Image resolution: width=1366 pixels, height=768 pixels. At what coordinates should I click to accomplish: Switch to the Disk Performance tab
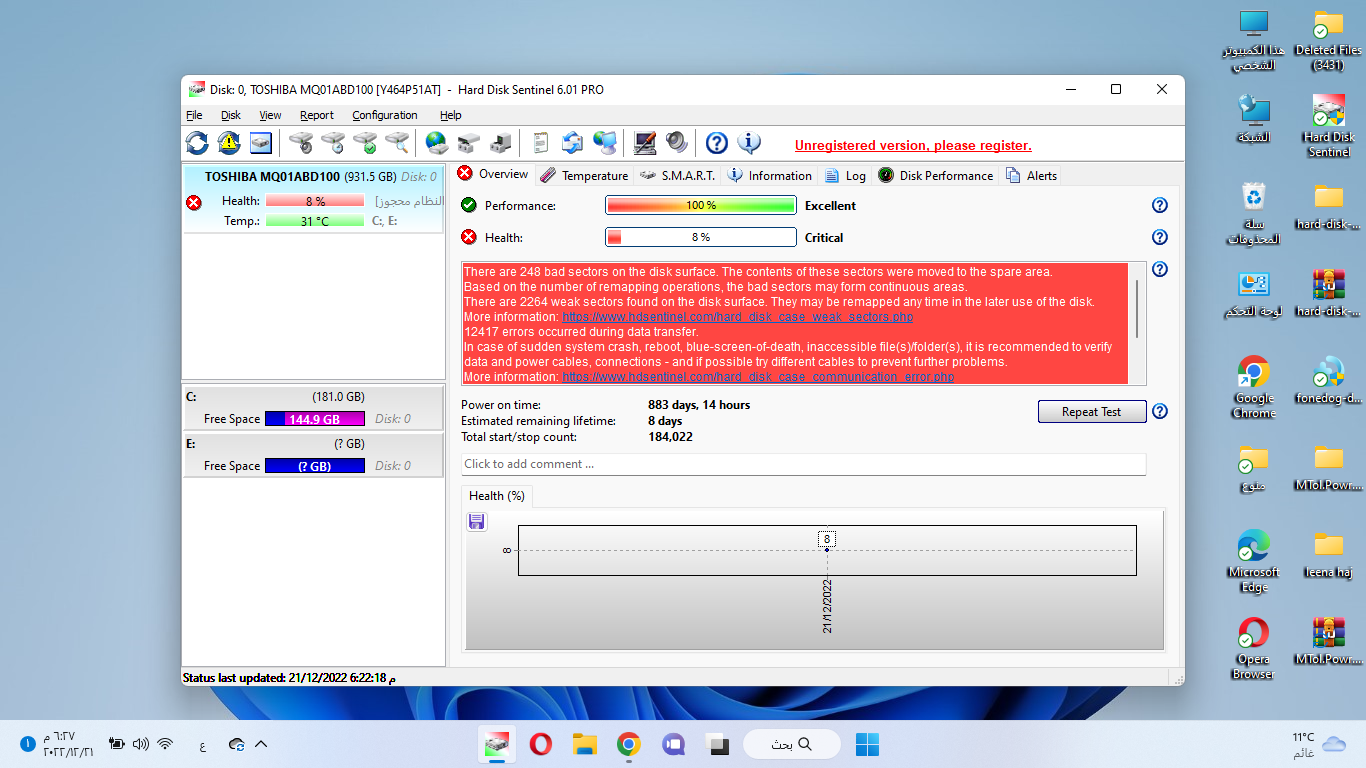[935, 175]
